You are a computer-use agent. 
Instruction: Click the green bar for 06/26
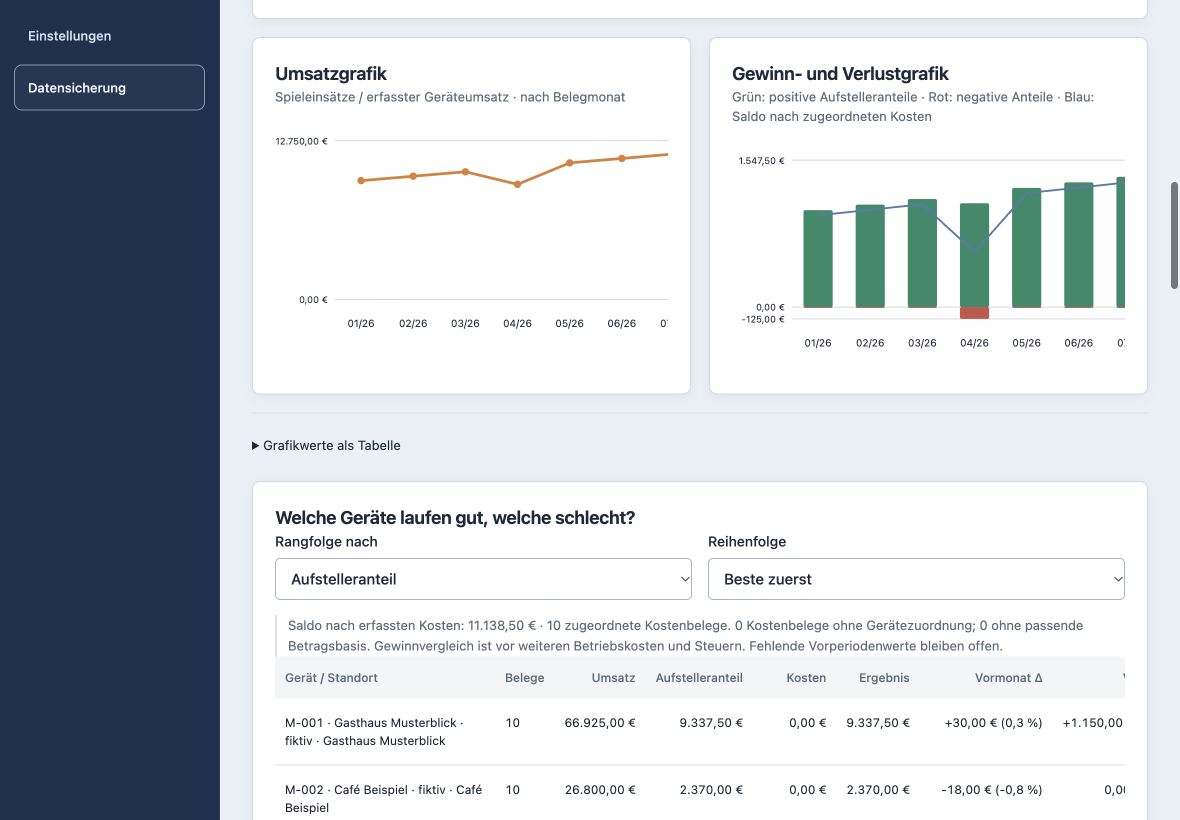coord(1078,244)
